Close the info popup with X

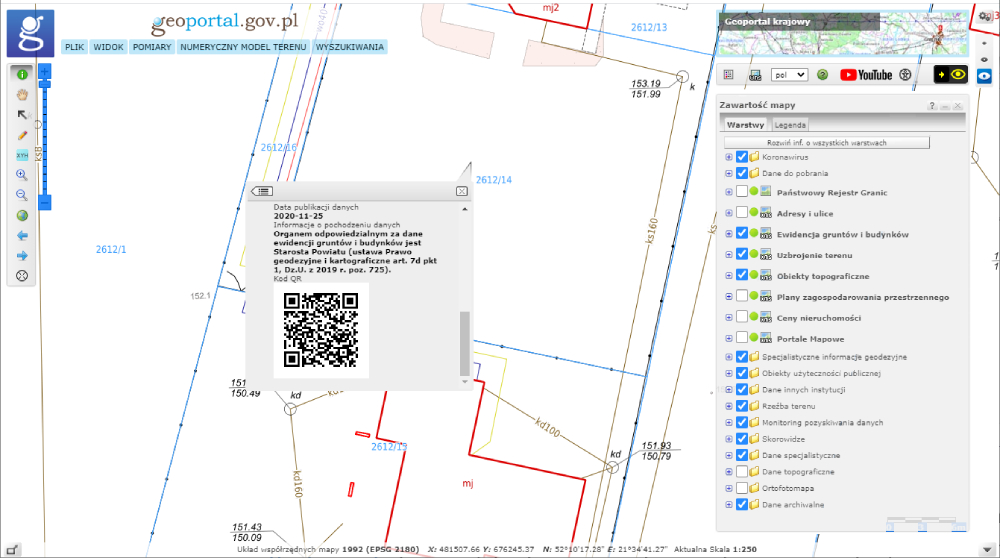462,191
